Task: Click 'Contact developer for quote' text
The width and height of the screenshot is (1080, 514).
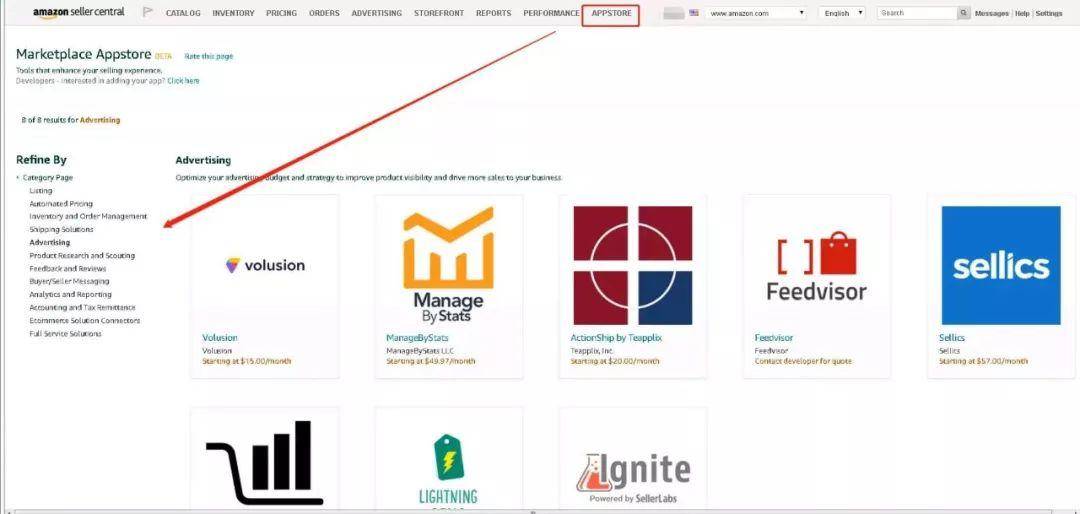Action: tap(803, 361)
